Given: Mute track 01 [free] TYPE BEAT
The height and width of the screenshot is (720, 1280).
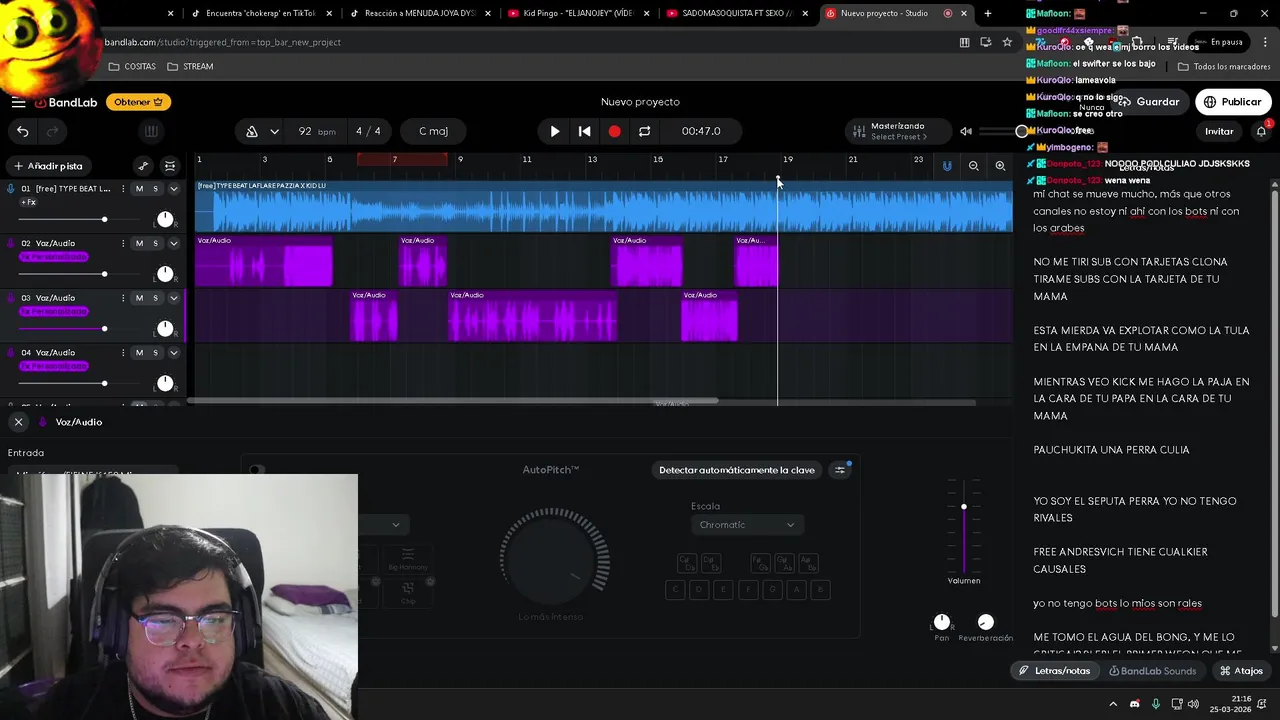Looking at the screenshot, I should click(139, 189).
